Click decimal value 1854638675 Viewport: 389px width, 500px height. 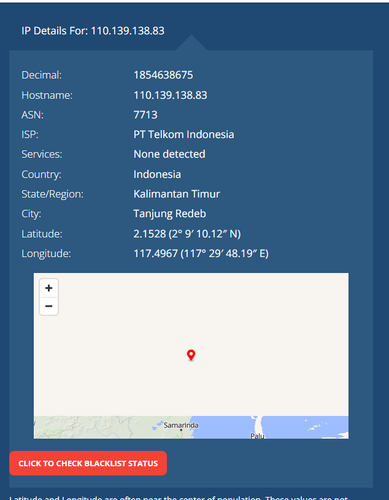(163, 75)
